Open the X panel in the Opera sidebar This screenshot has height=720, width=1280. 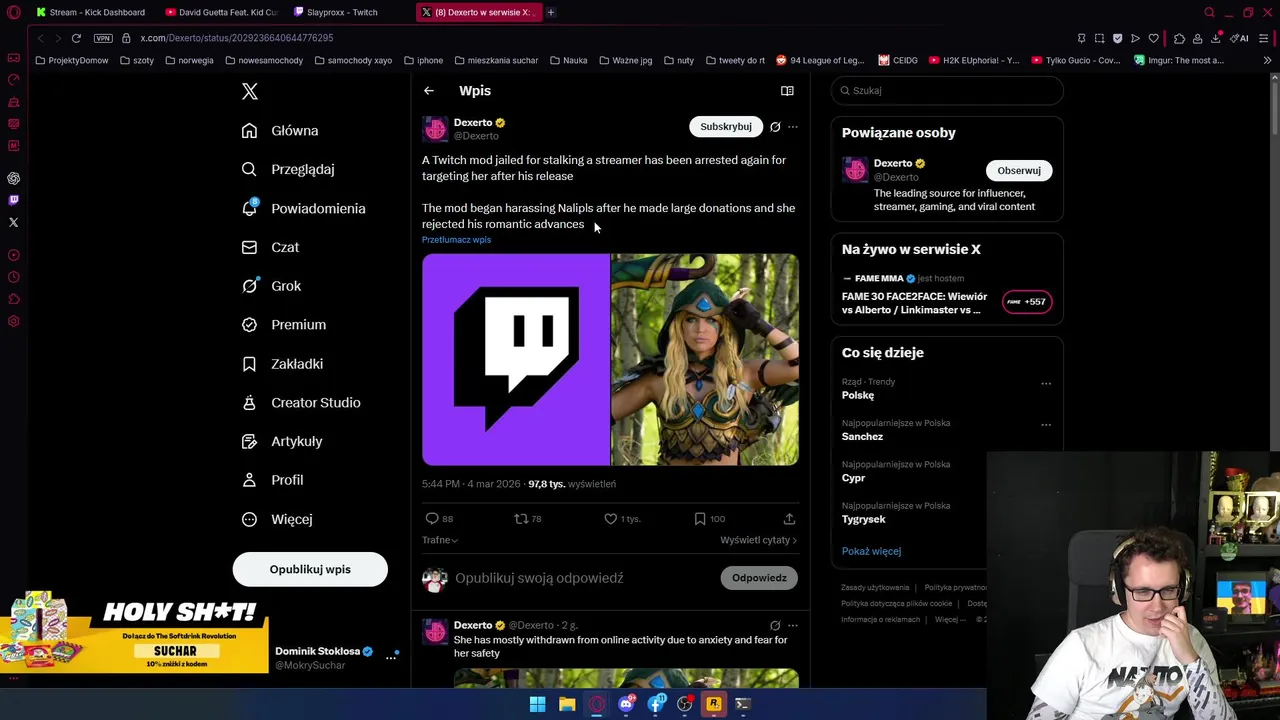tap(14, 222)
